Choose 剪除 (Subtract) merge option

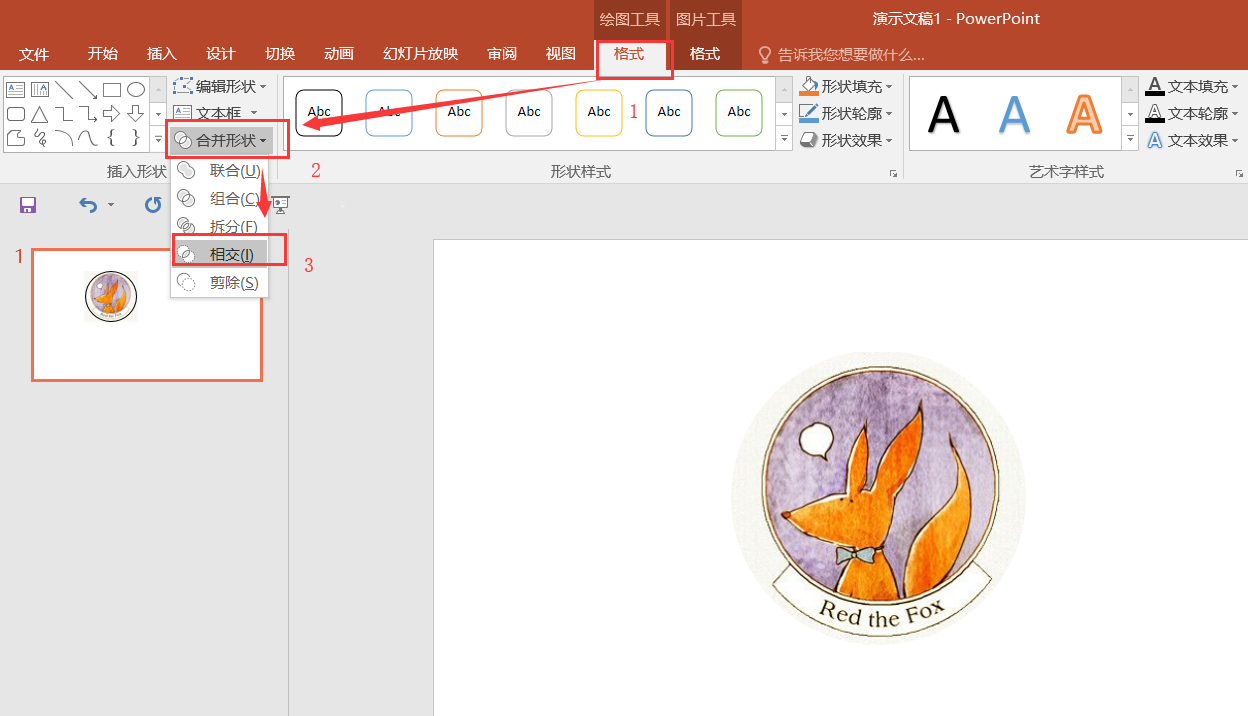click(x=224, y=283)
